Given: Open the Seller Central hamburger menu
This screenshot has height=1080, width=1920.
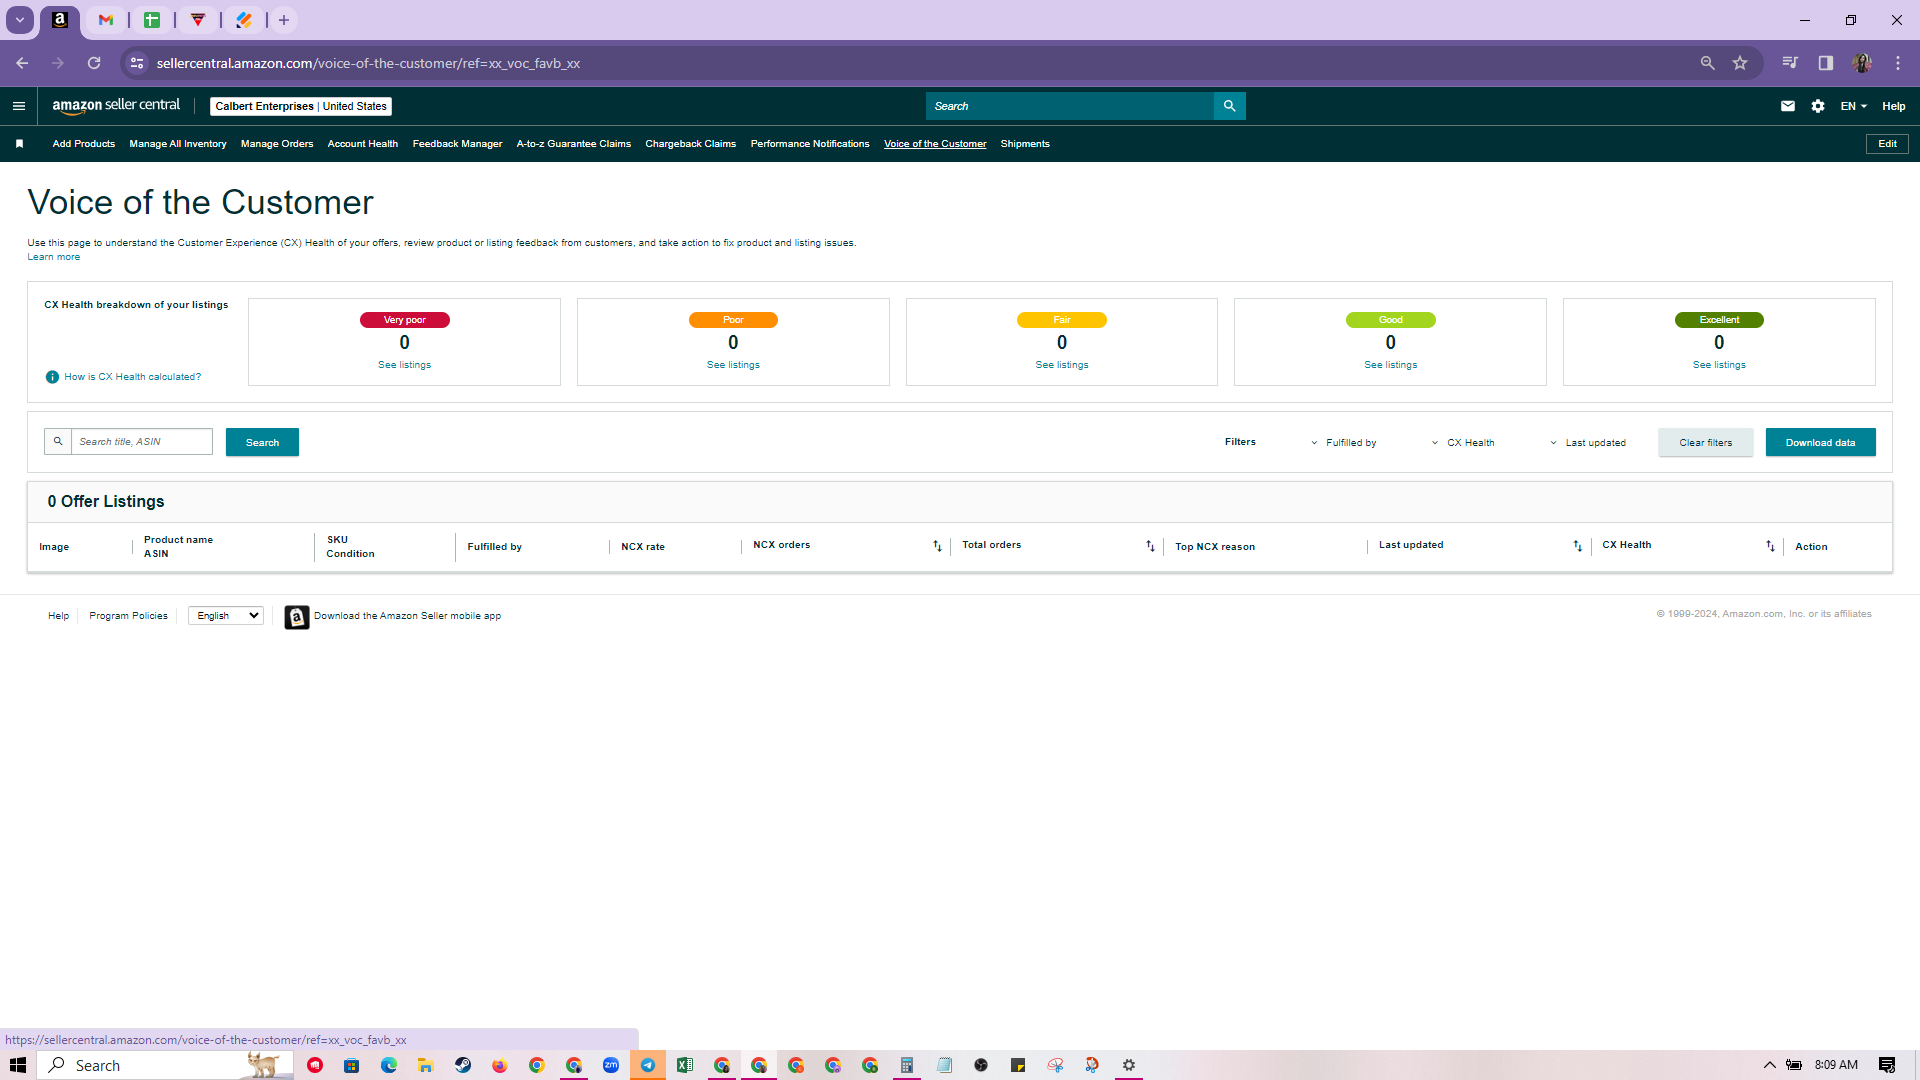Looking at the screenshot, I should pyautogui.click(x=18, y=106).
